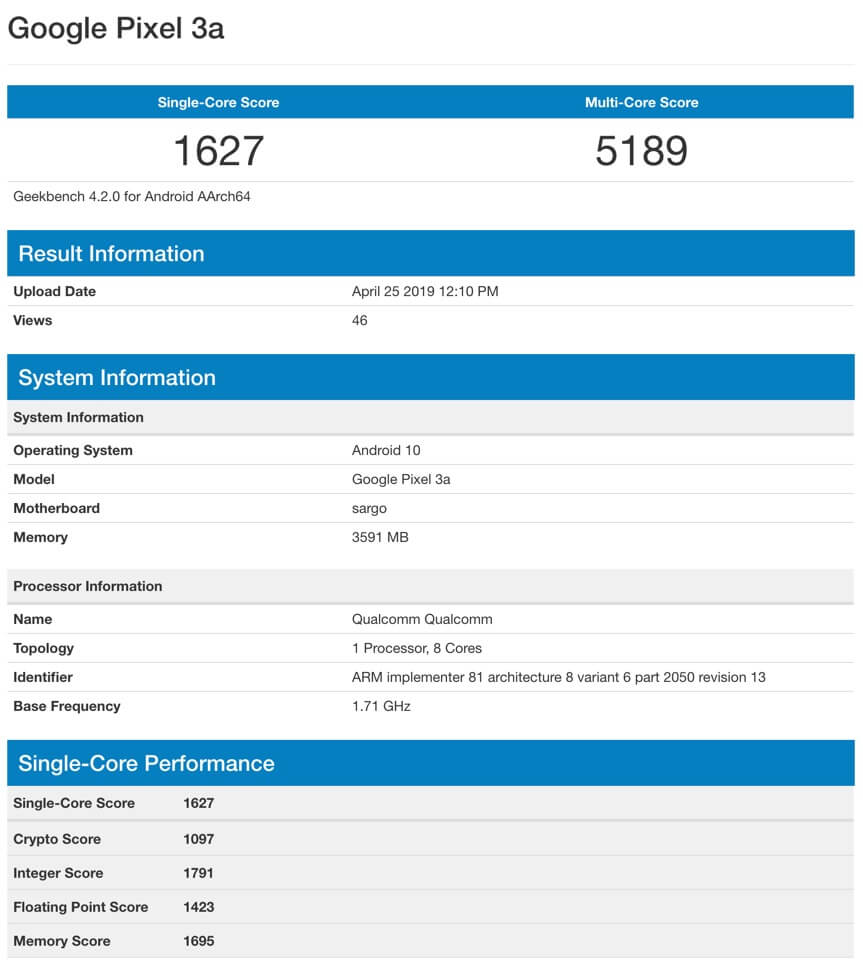The image size is (863, 963).
Task: Click the "Qualcomm Qualcomm" processor name
Action: [x=422, y=619]
